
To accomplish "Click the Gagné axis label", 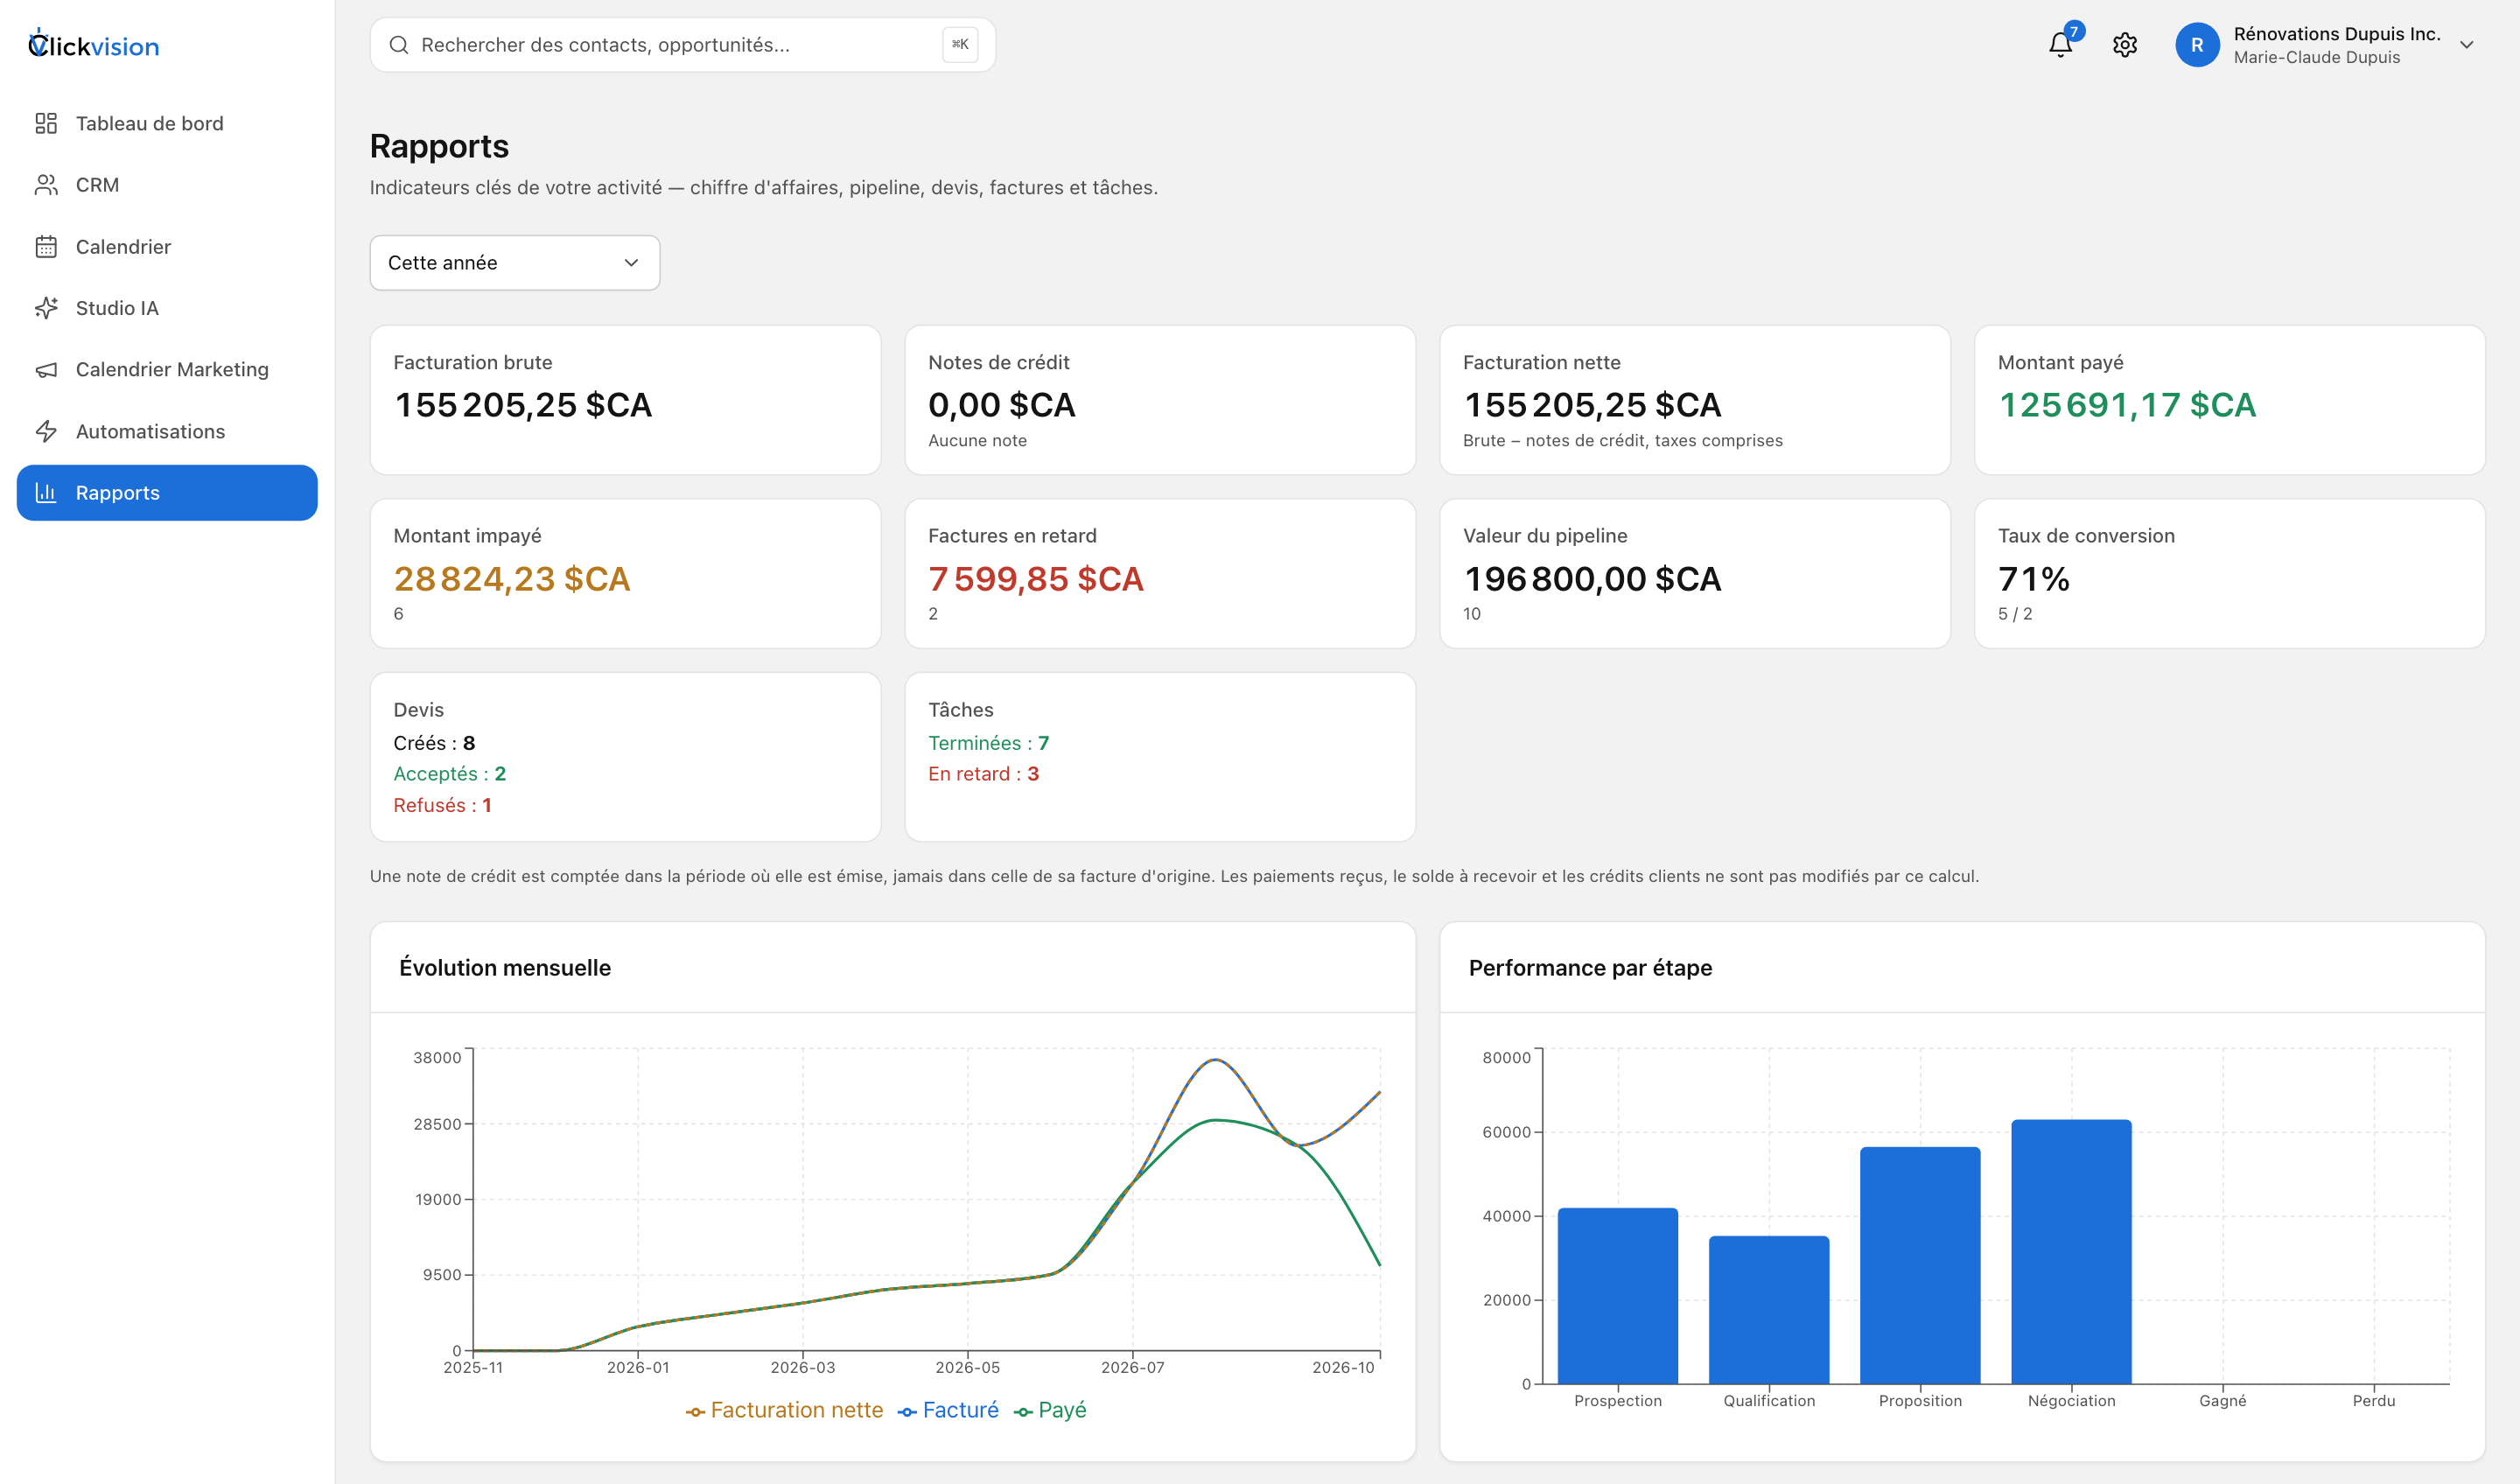I will click(x=2222, y=1401).
